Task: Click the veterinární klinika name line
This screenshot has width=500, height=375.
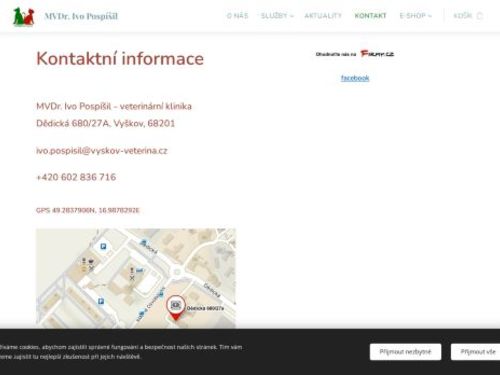Action: pos(114,106)
